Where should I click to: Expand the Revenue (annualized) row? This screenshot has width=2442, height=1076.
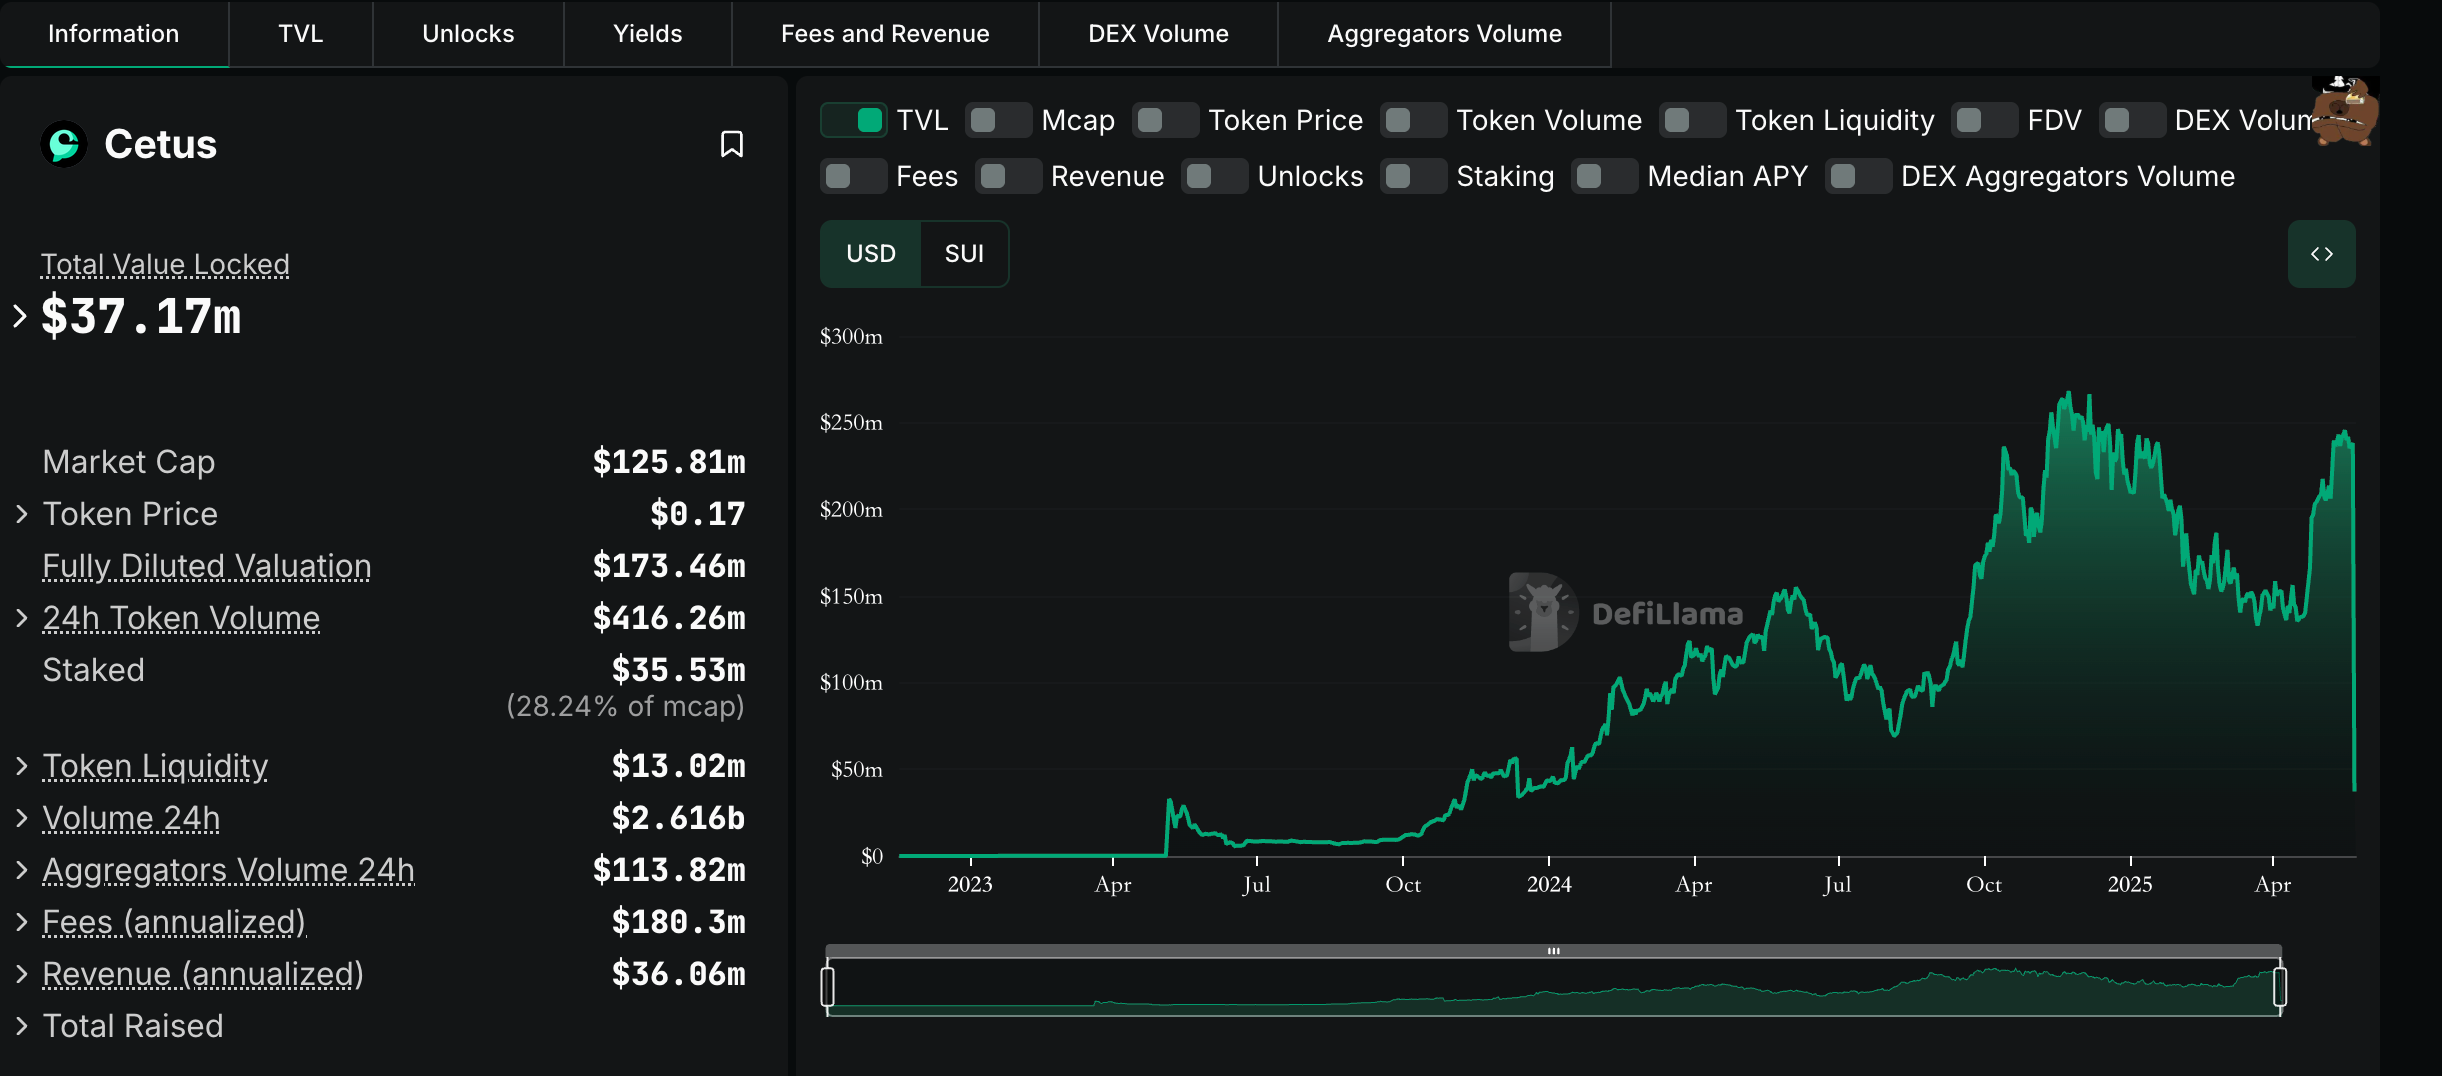[x=22, y=974]
